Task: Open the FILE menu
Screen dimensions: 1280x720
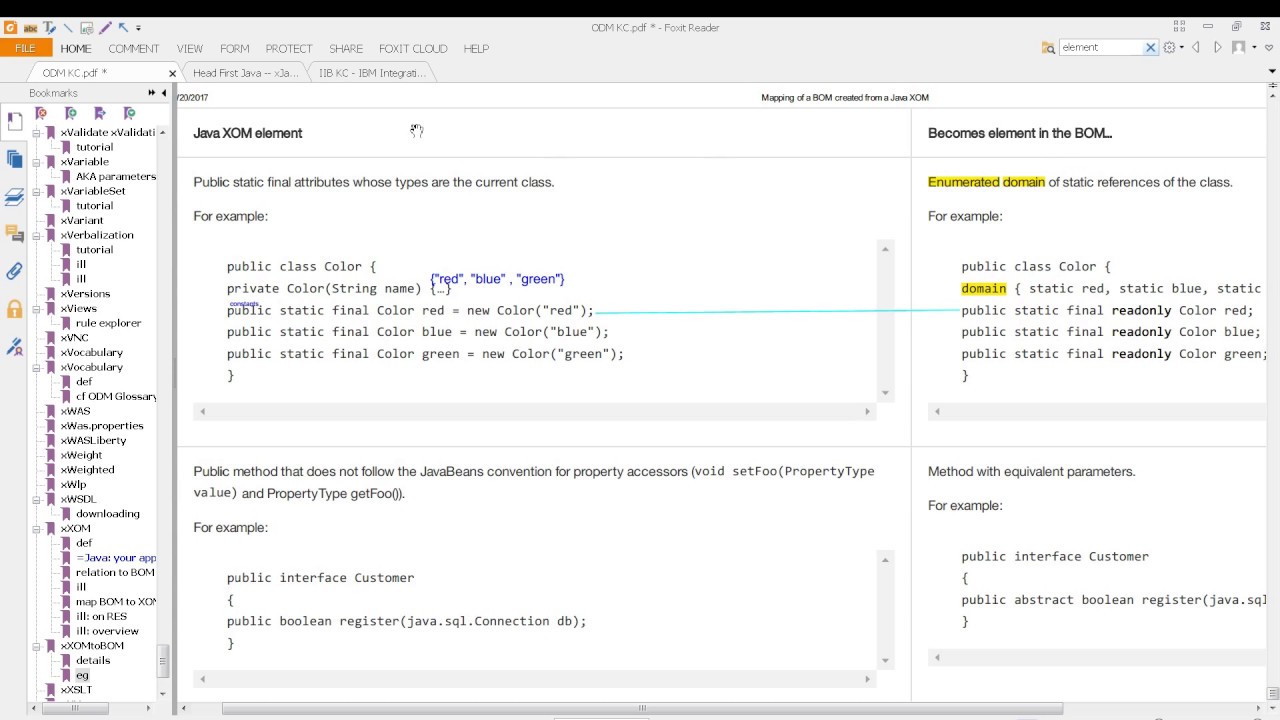Action: click(x=25, y=48)
